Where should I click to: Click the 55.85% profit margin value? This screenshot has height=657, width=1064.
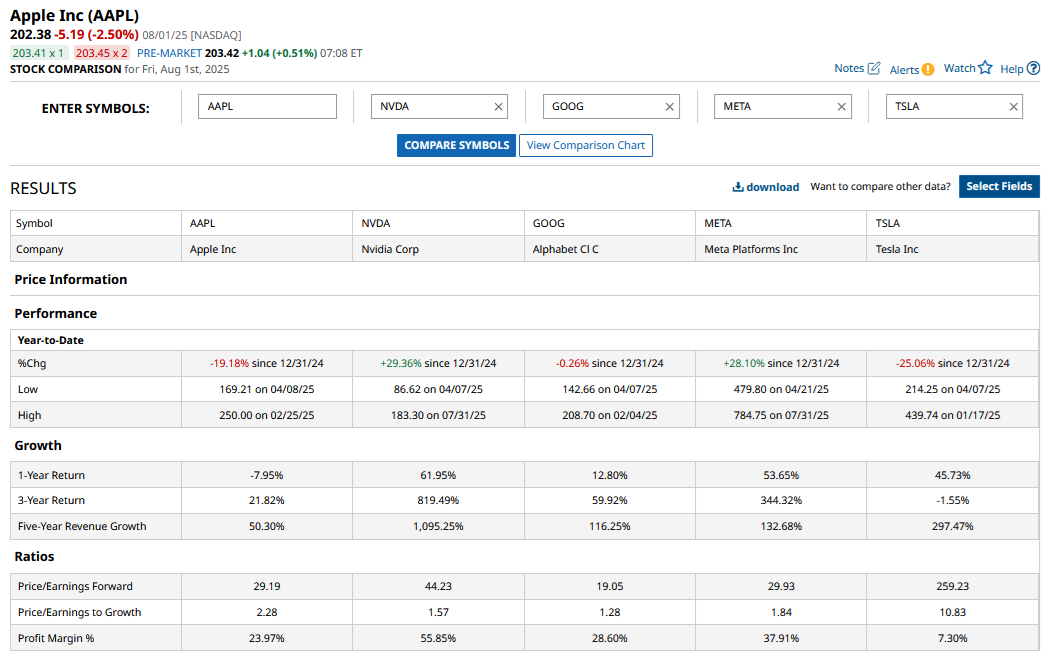pos(438,638)
